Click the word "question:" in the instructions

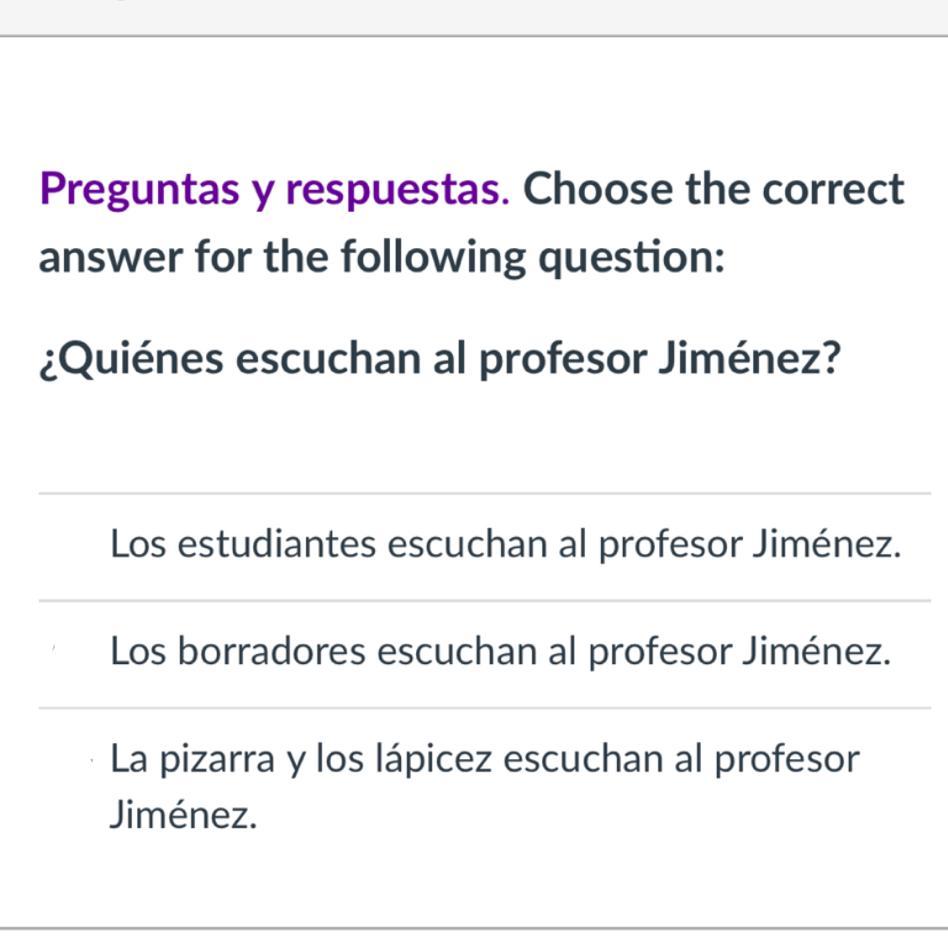pyautogui.click(x=632, y=258)
